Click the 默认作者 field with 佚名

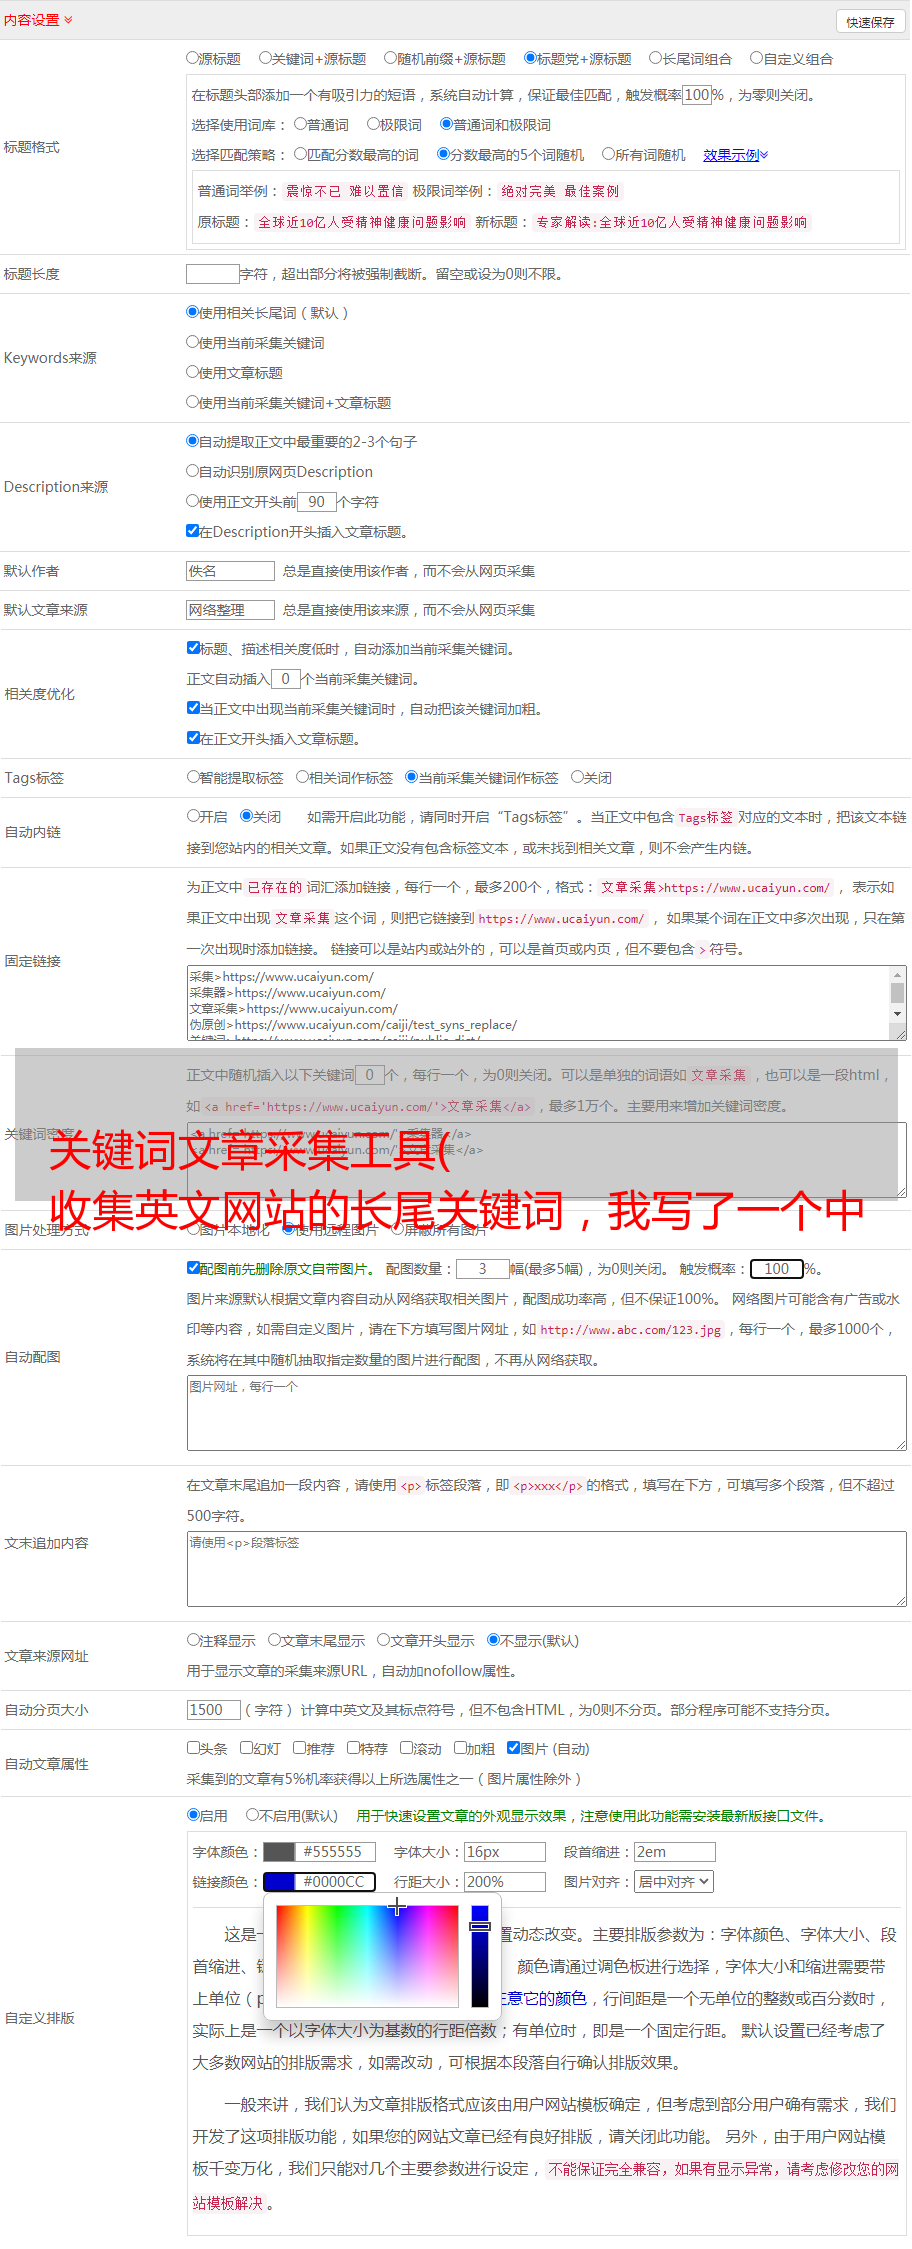[x=230, y=571]
